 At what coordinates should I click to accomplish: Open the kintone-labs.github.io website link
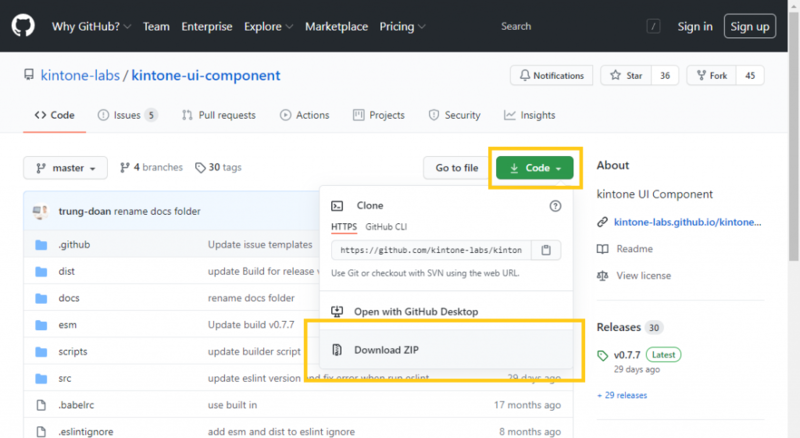point(687,222)
